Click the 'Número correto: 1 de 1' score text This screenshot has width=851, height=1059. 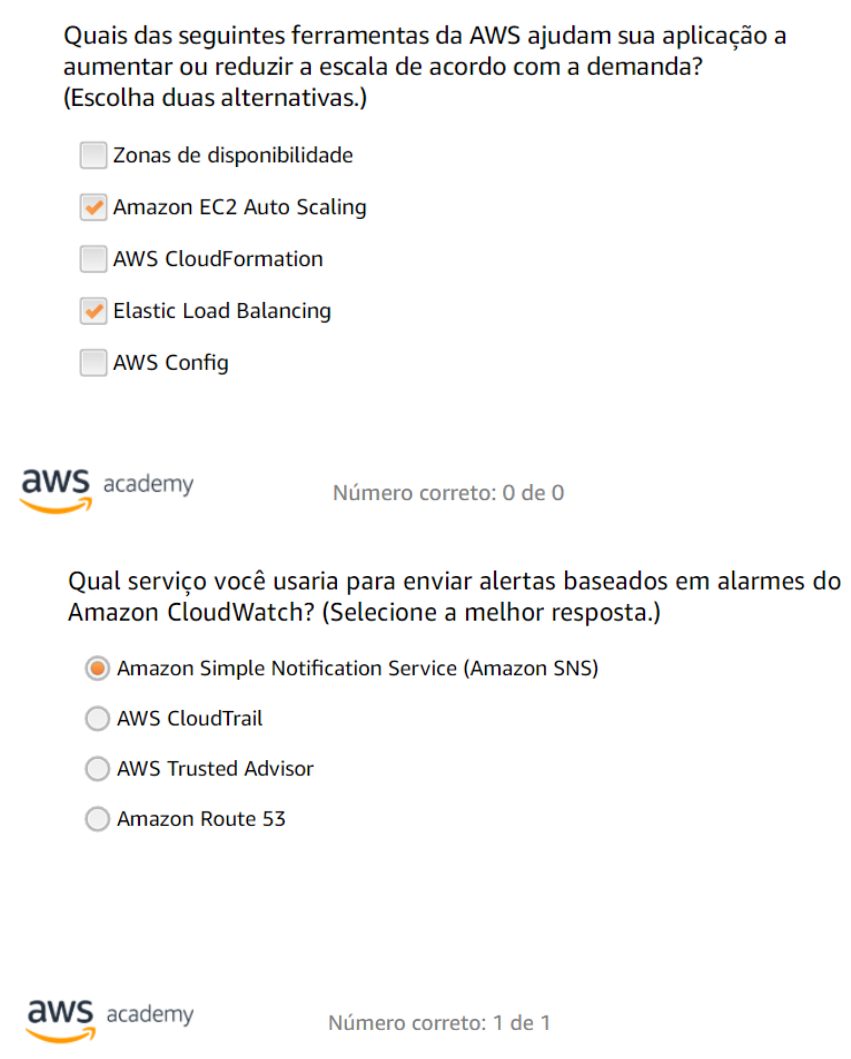(439, 1023)
